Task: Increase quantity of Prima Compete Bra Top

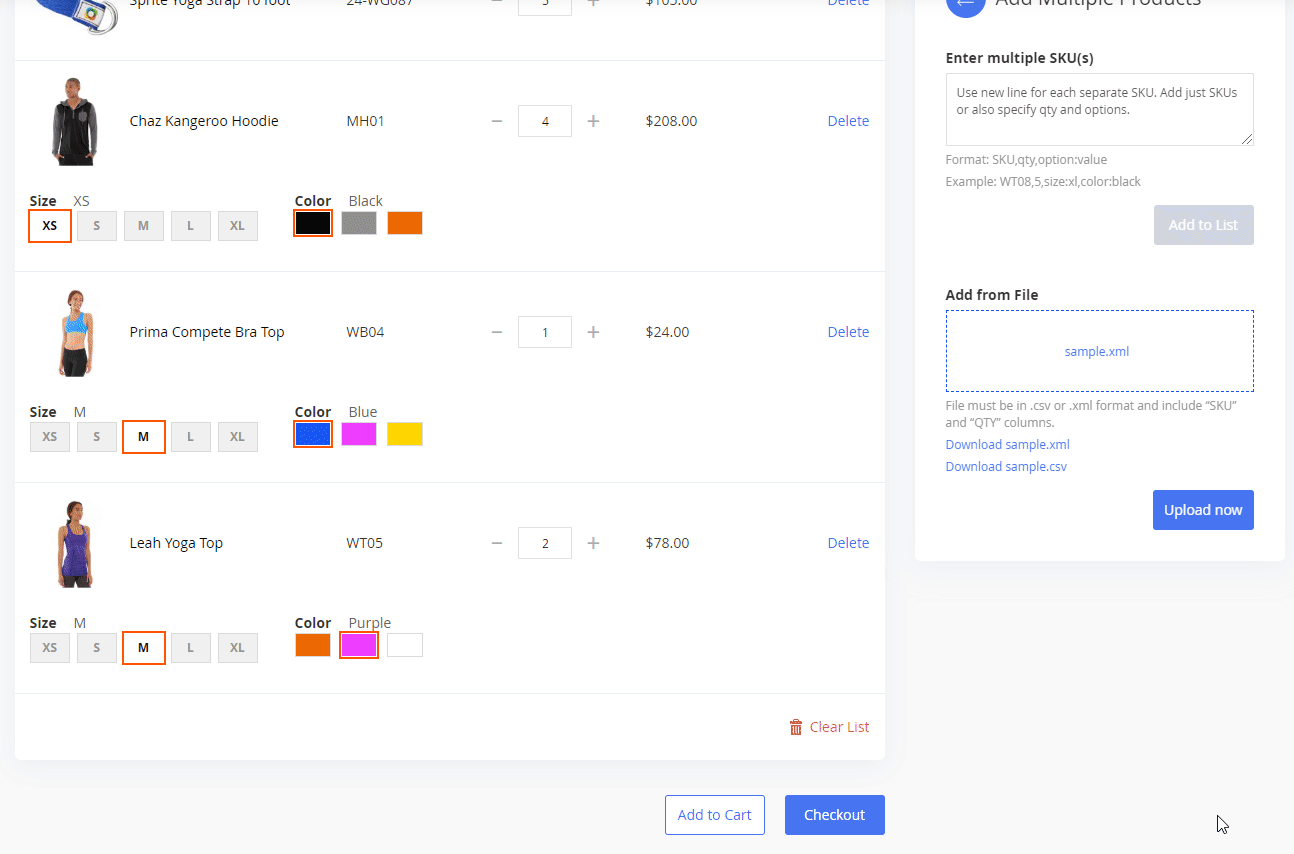Action: pyautogui.click(x=593, y=332)
